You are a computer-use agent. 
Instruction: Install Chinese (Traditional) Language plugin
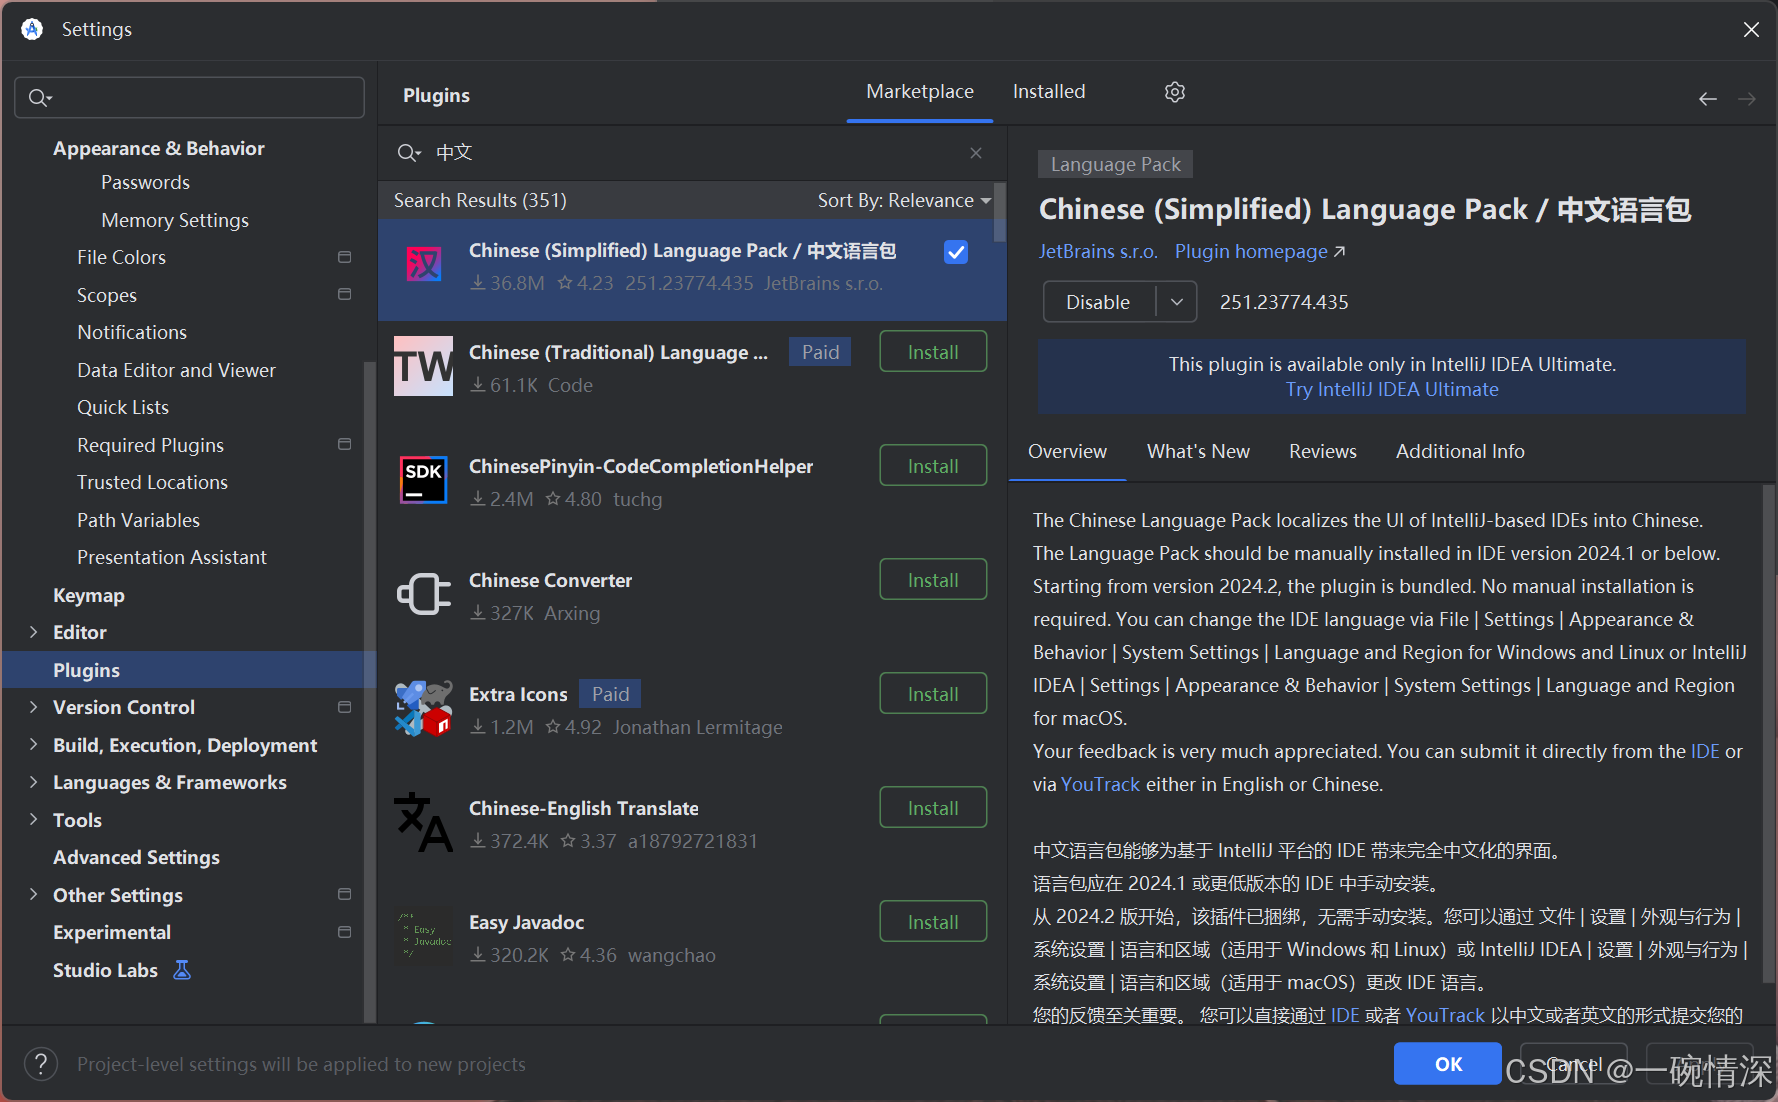click(933, 352)
